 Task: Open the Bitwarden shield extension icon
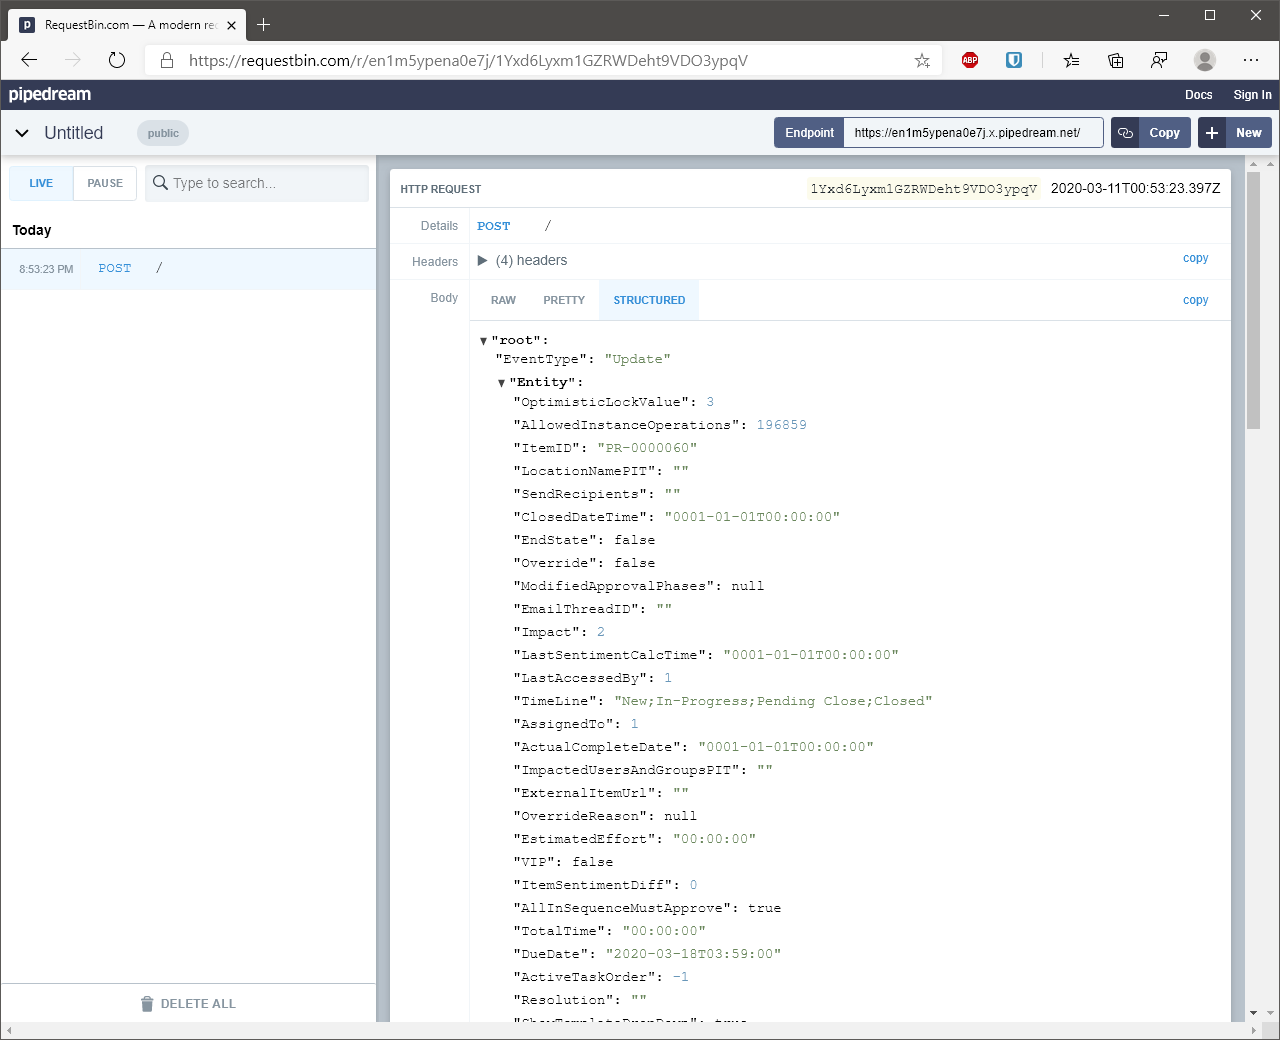coord(1014,60)
